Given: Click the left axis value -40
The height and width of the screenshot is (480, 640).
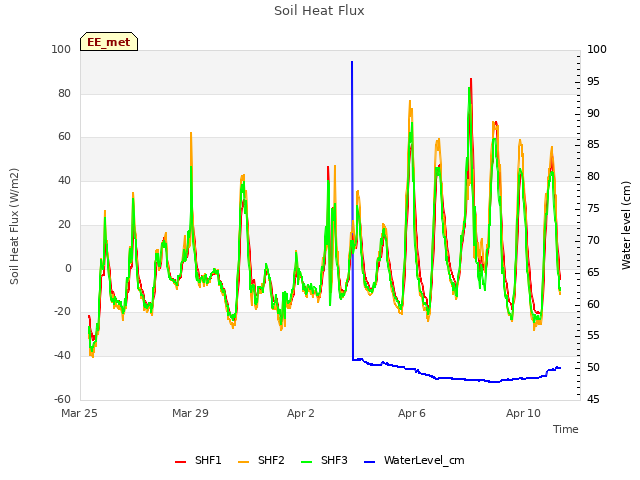Looking at the screenshot, I should (x=62, y=355).
